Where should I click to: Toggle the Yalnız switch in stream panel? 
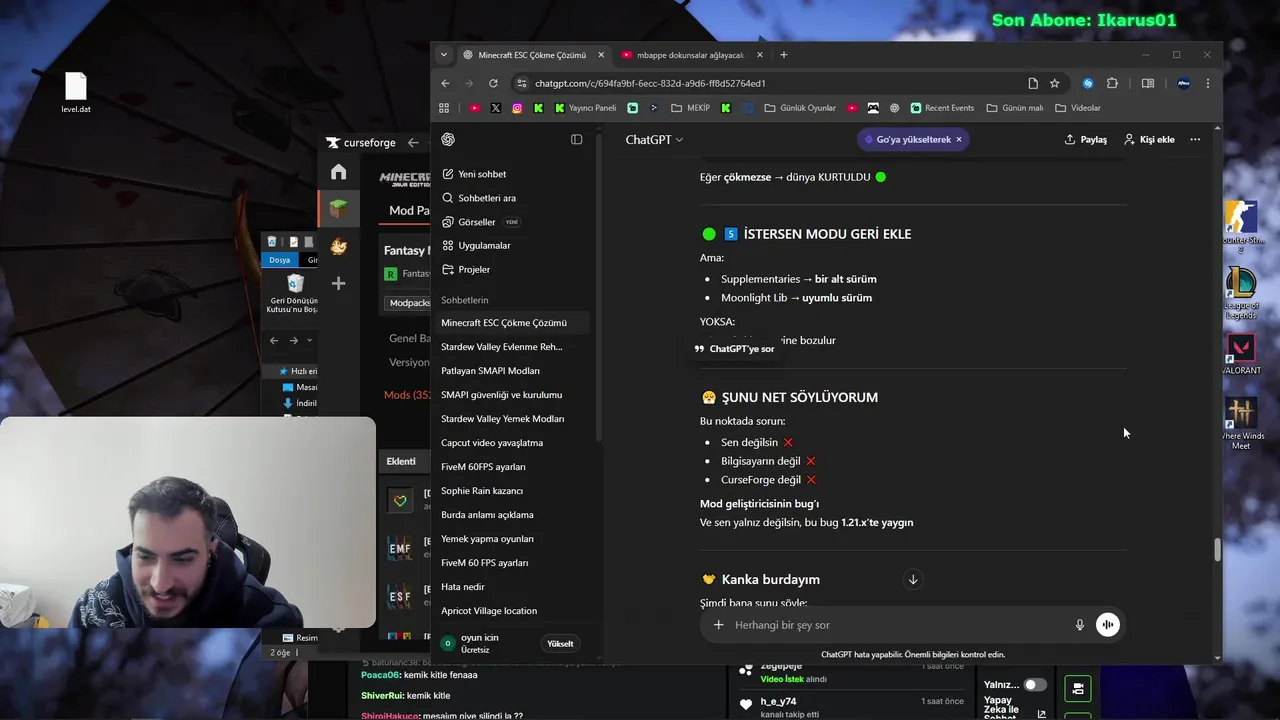(1035, 685)
